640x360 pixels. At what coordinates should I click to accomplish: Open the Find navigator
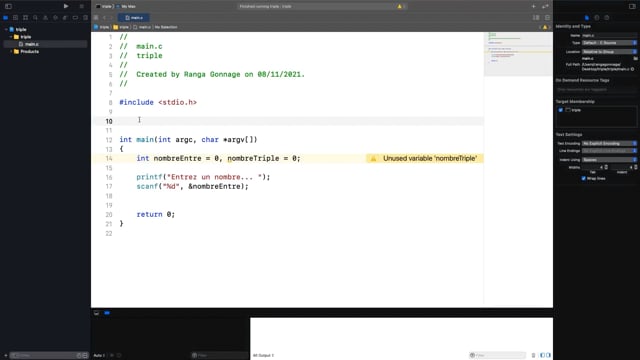click(x=36, y=18)
